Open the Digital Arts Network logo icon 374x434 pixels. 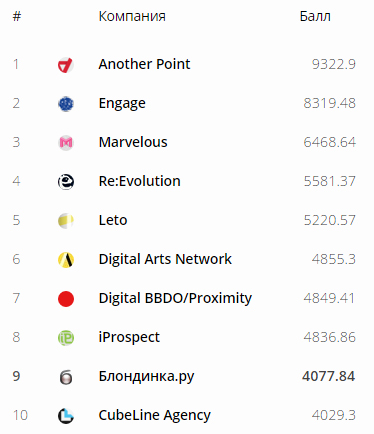(x=66, y=260)
